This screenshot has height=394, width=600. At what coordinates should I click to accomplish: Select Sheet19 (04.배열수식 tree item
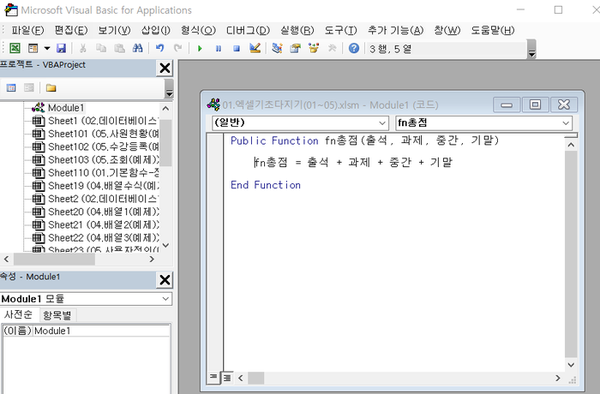coord(103,186)
